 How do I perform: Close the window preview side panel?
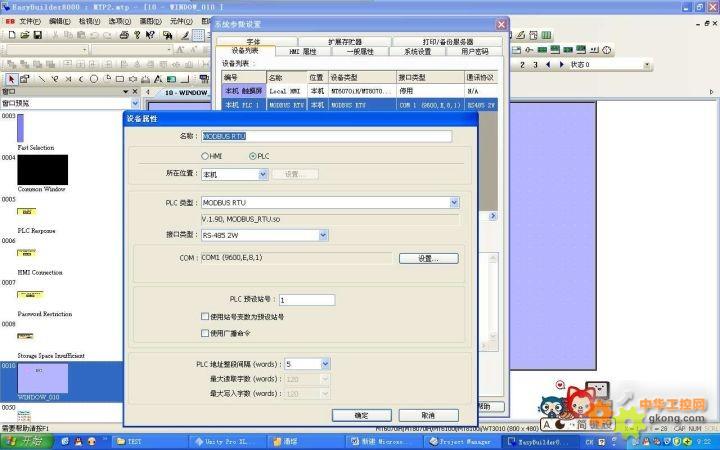[x=135, y=91]
